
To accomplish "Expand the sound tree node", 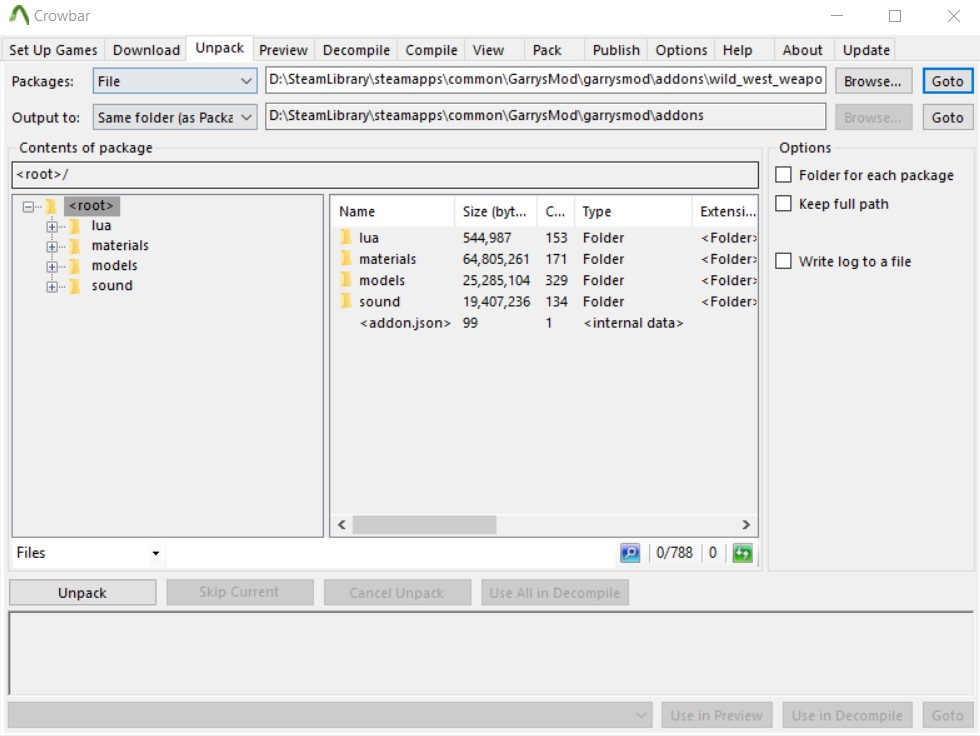I will click(x=52, y=286).
